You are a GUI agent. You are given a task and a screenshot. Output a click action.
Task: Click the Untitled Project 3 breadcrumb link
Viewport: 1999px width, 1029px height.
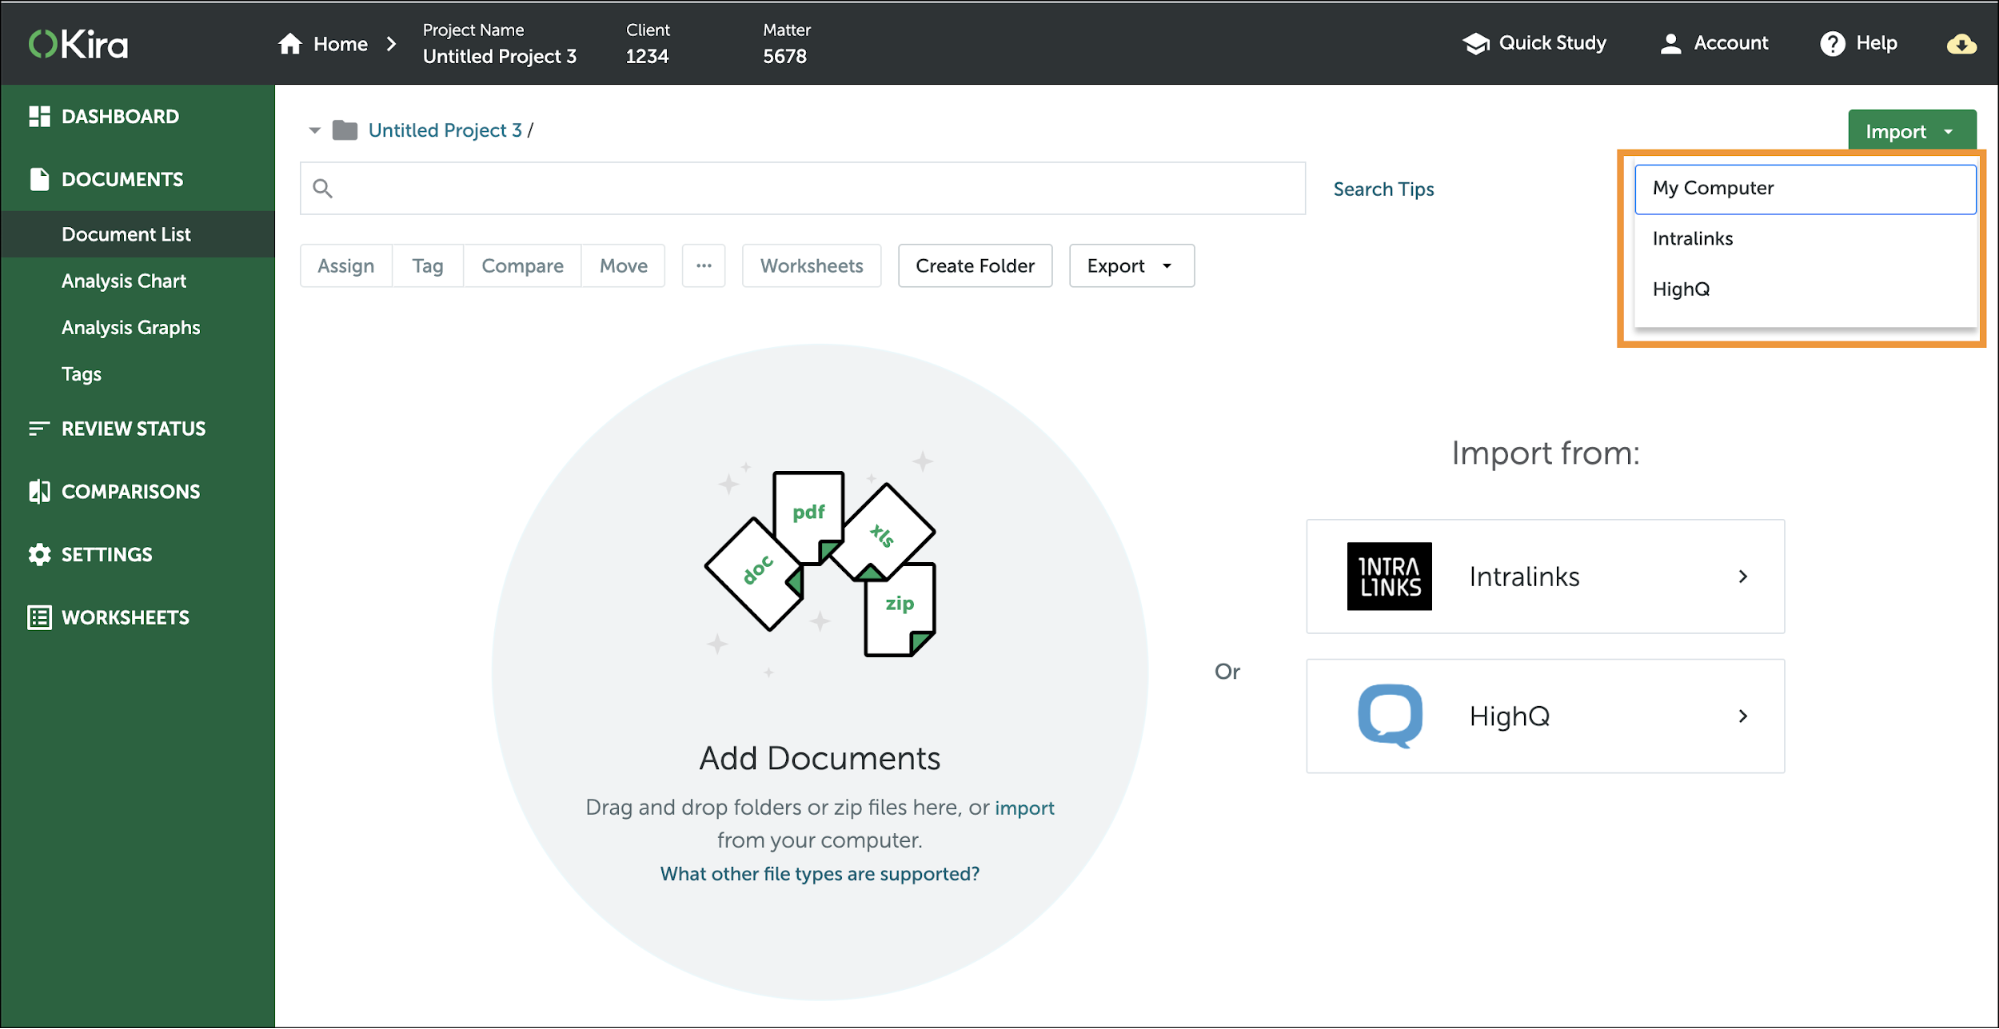(x=445, y=130)
